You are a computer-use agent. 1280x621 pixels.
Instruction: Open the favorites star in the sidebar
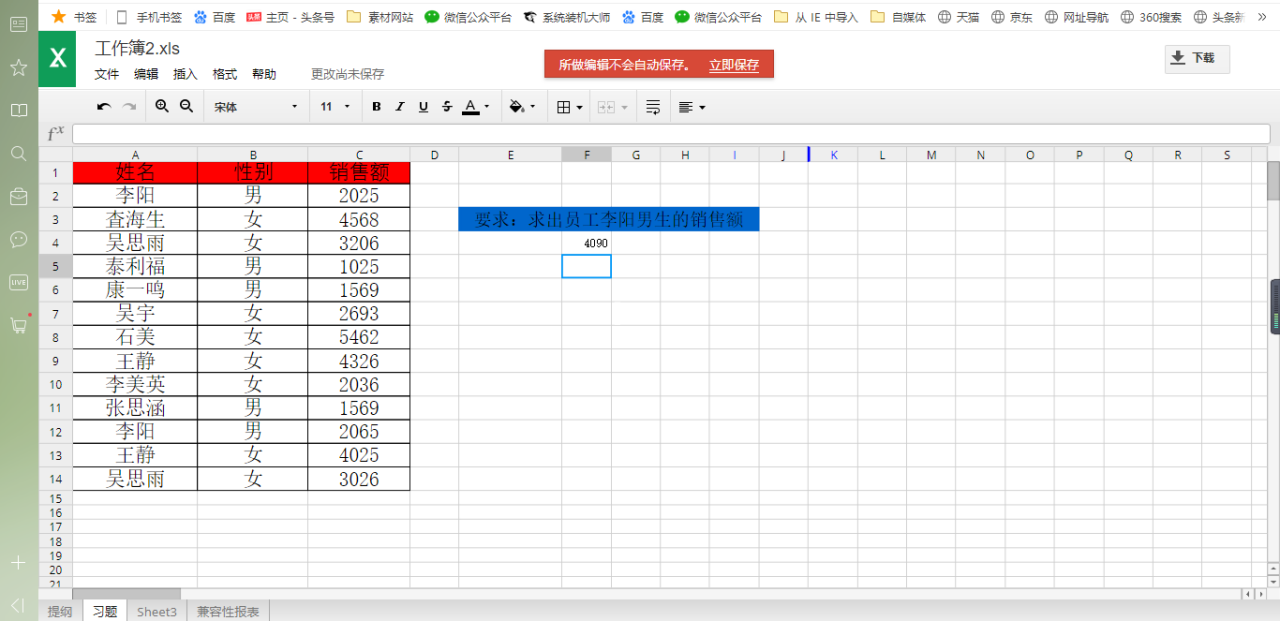click(x=18, y=67)
